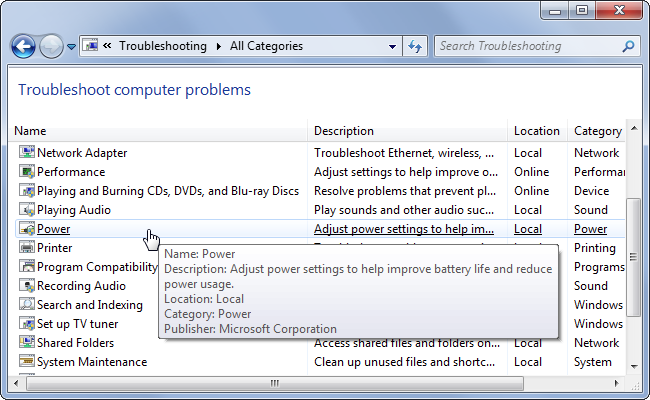Screen dimensions: 650x400
Task: Click the Set up TV tuner icon
Action: pos(27,323)
